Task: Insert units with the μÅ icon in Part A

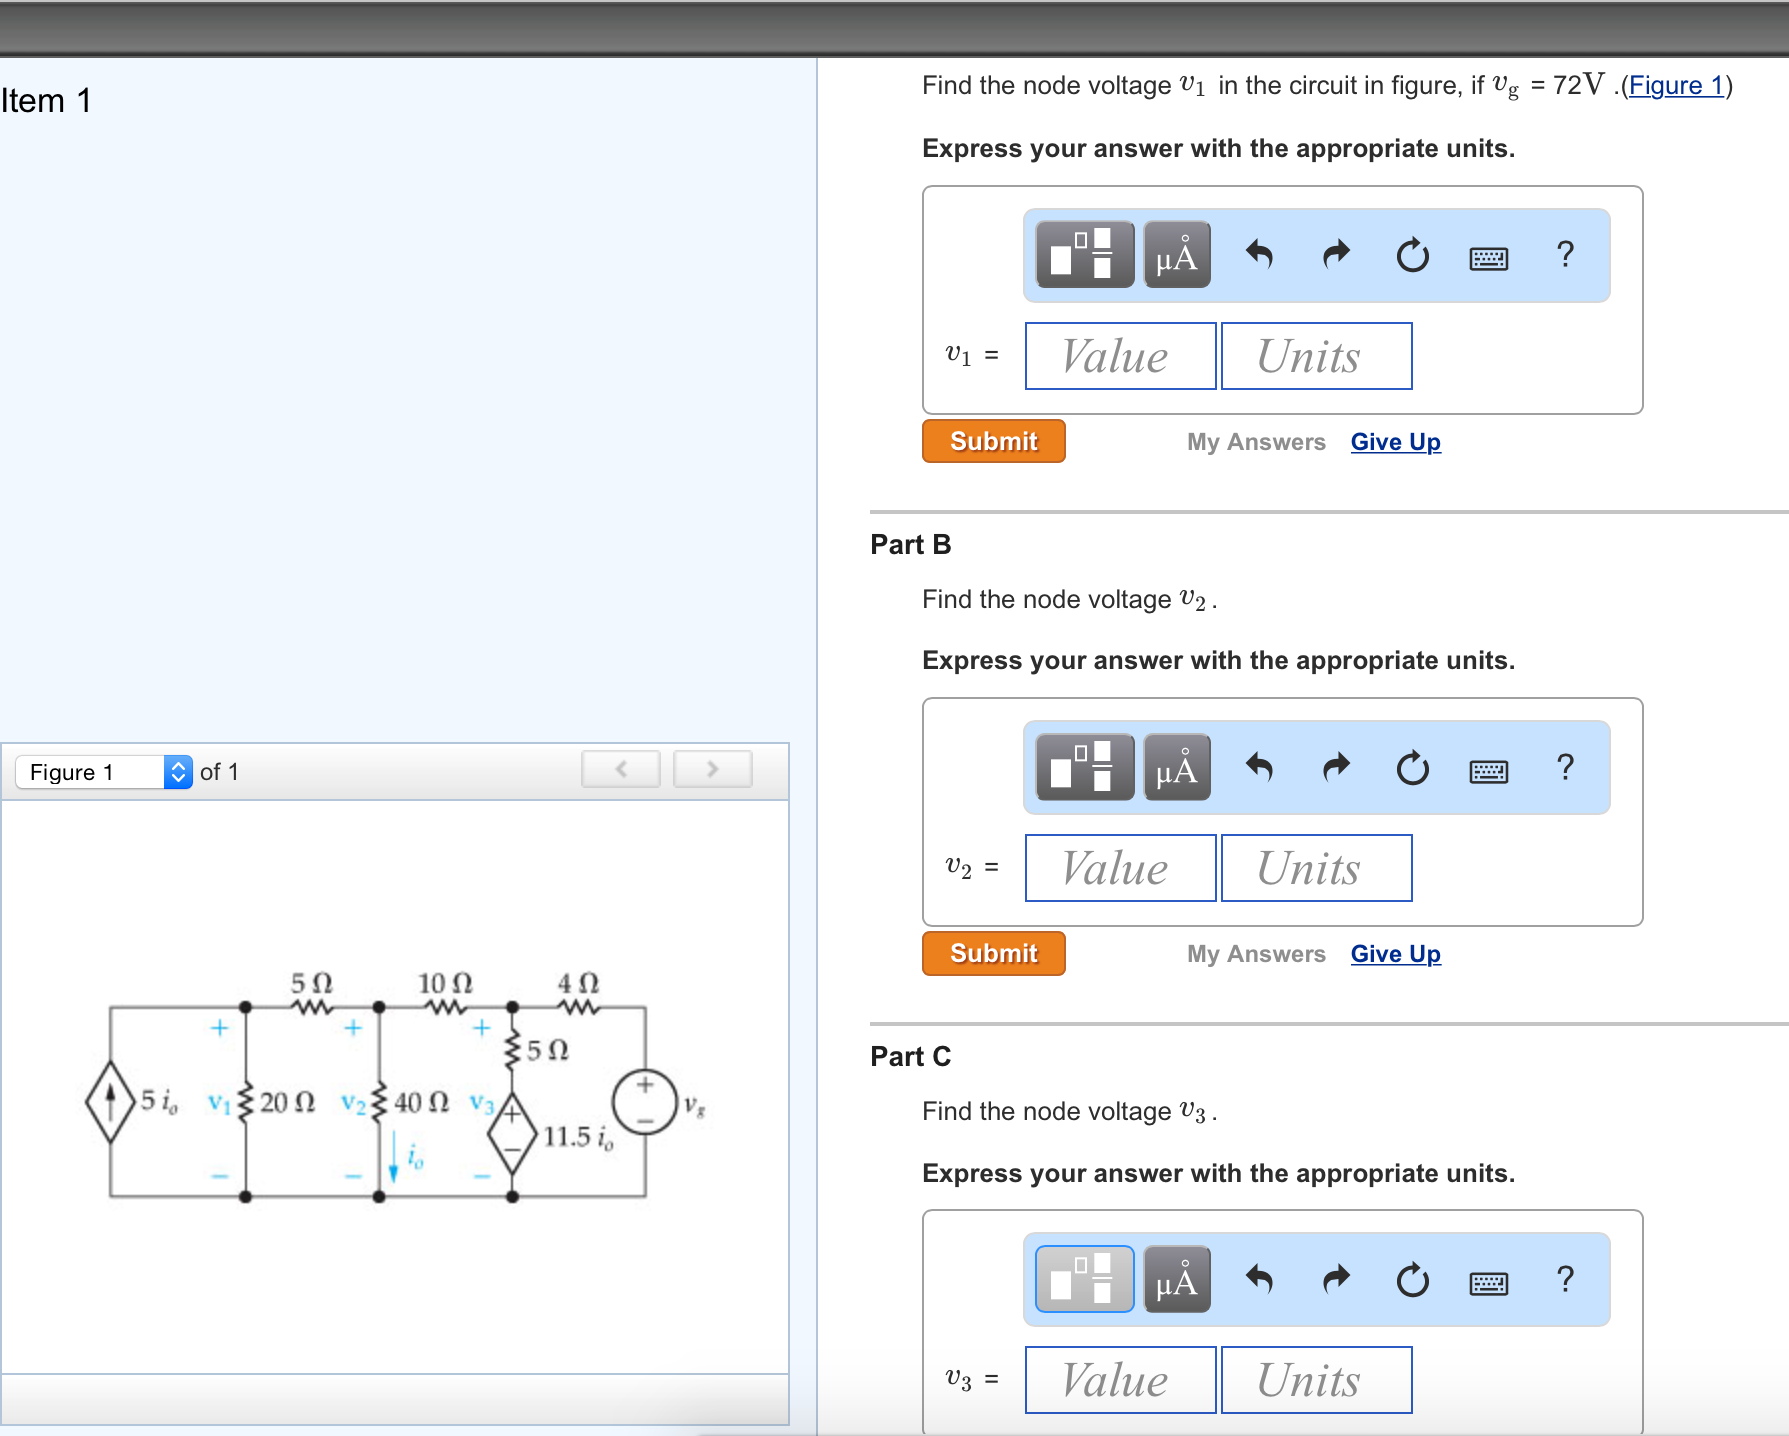Action: point(1176,254)
